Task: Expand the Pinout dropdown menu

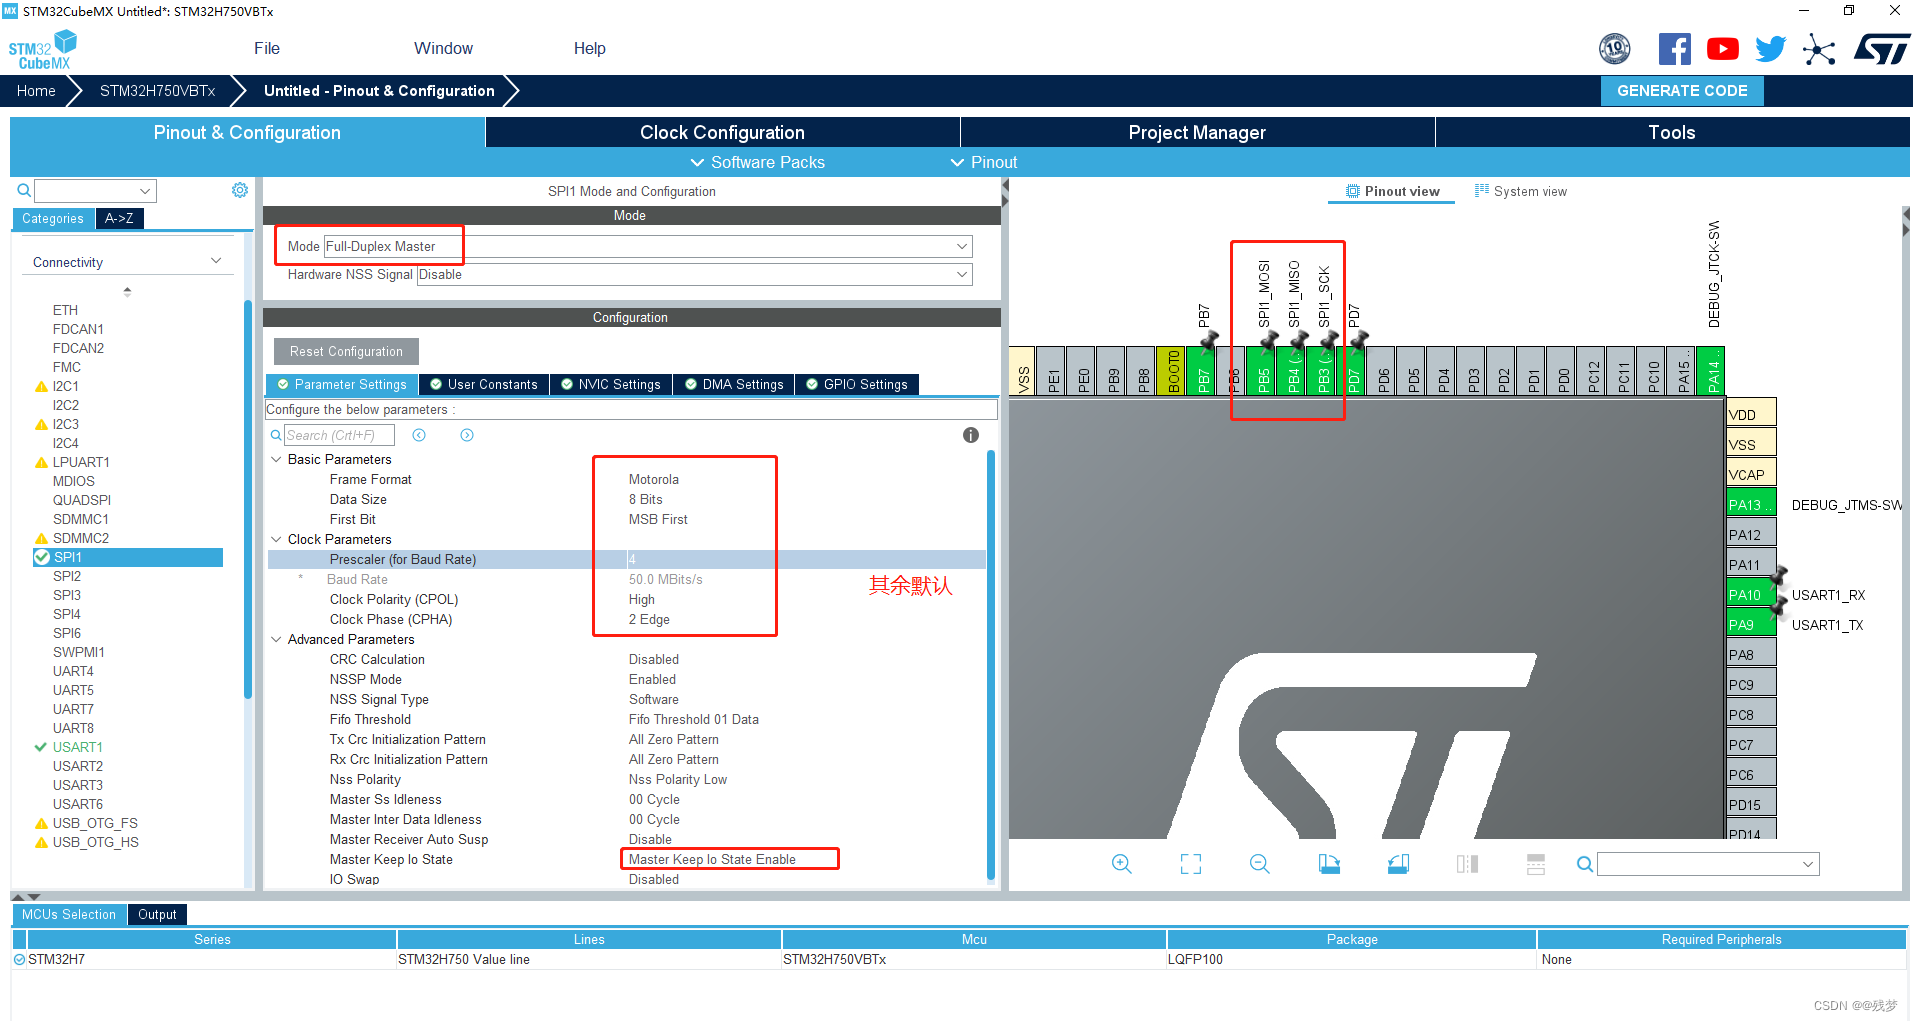Action: [x=984, y=162]
